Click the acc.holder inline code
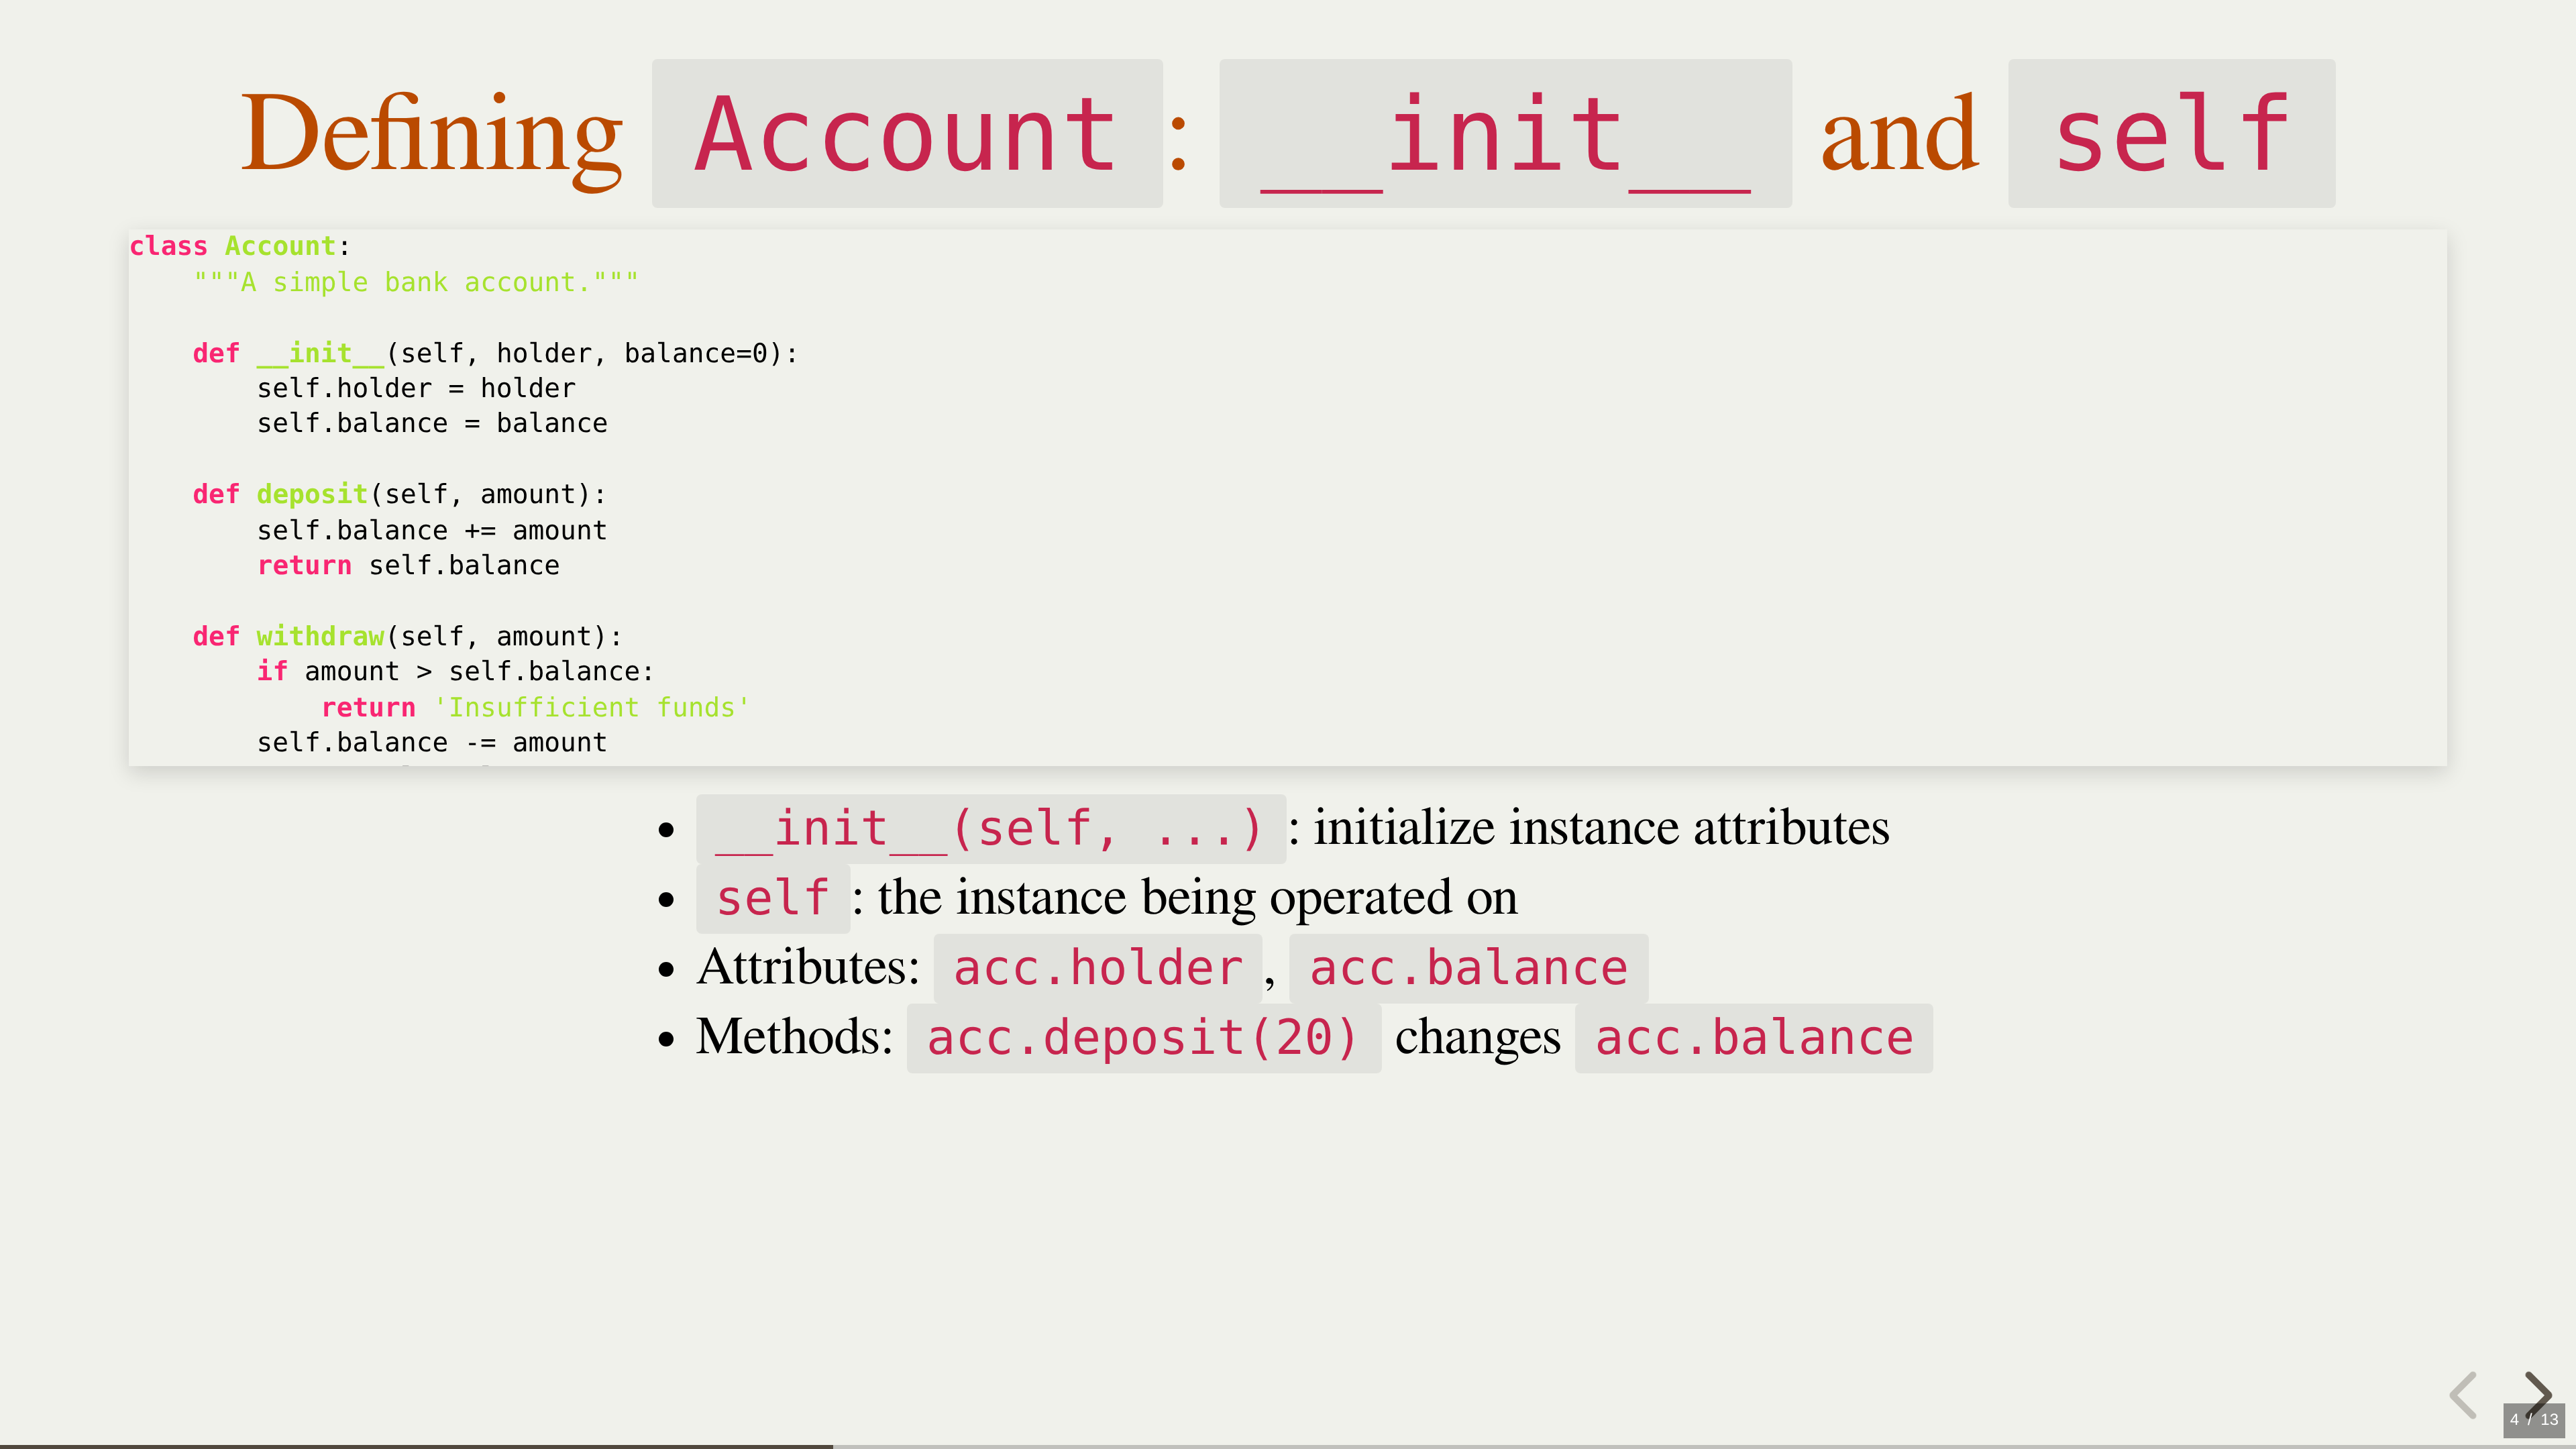2576x1449 pixels. pyautogui.click(x=1097, y=968)
